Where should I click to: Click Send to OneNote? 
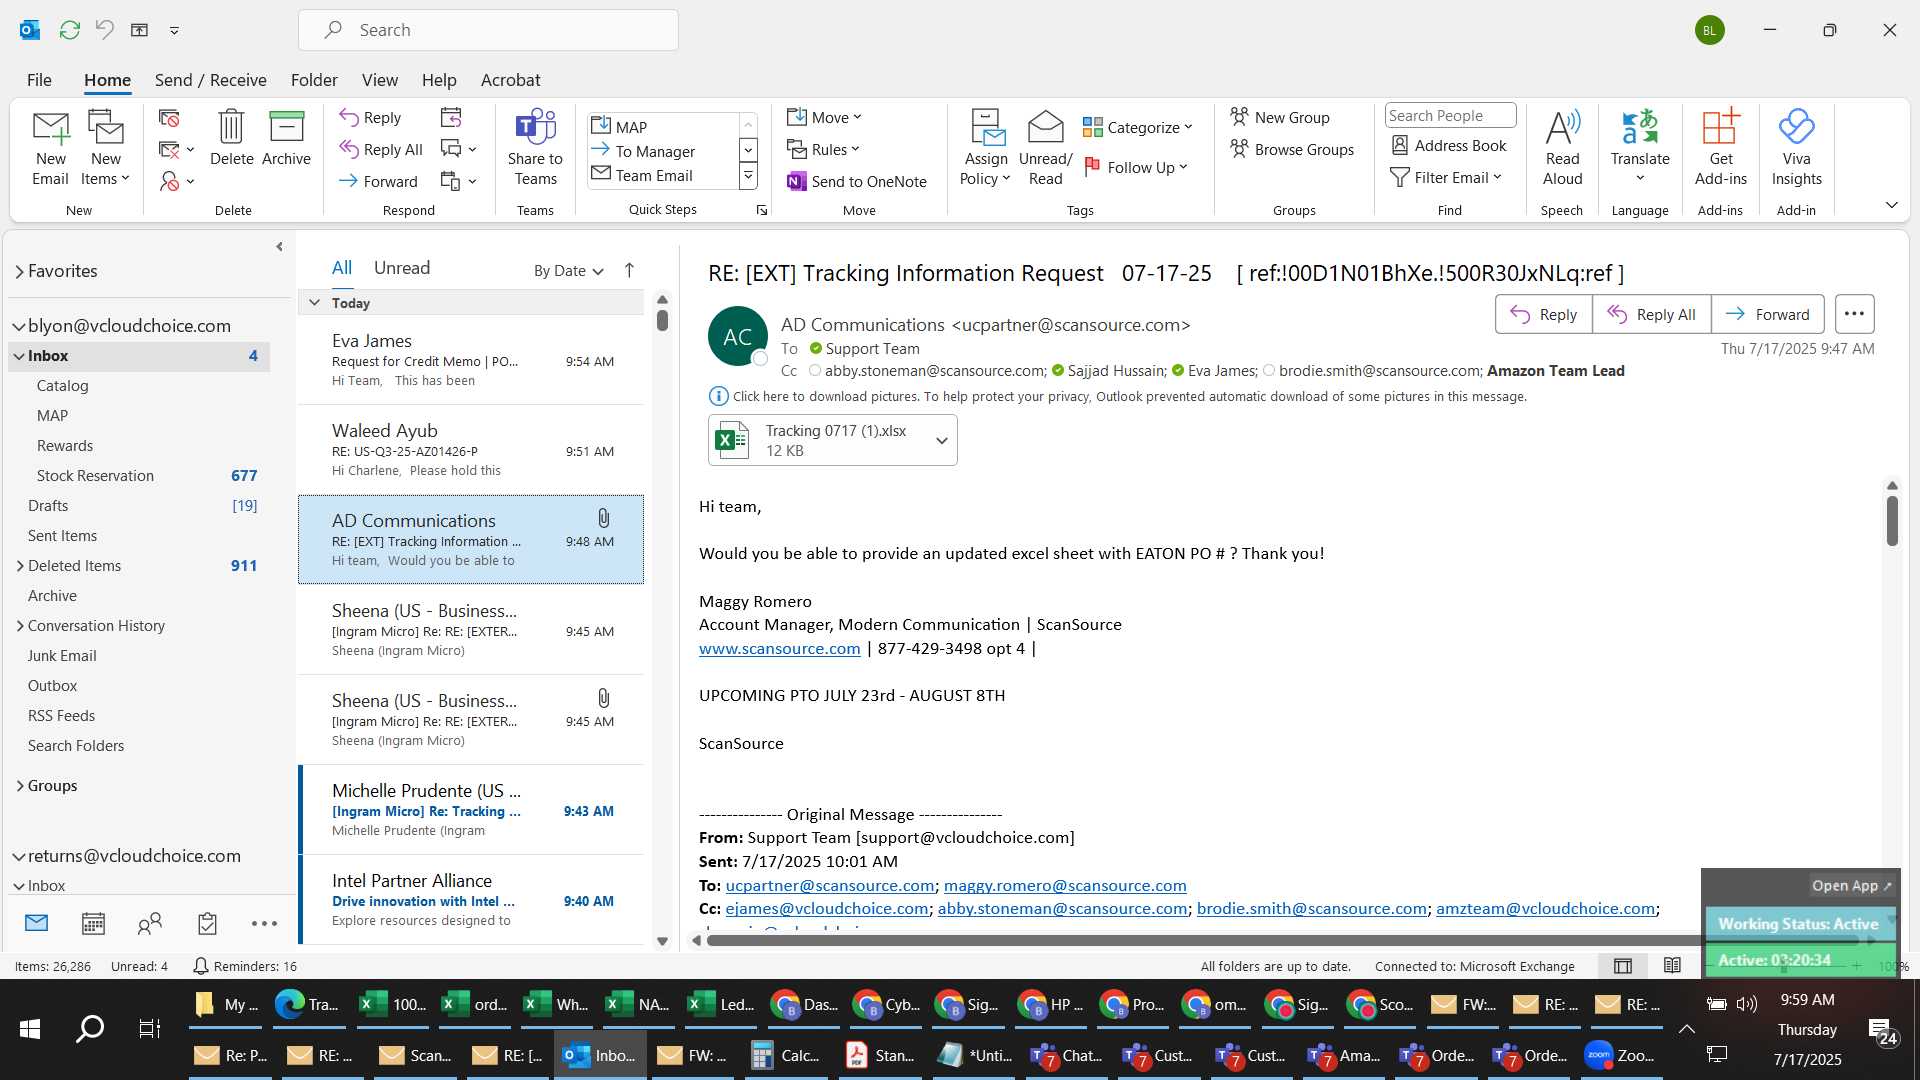point(857,181)
